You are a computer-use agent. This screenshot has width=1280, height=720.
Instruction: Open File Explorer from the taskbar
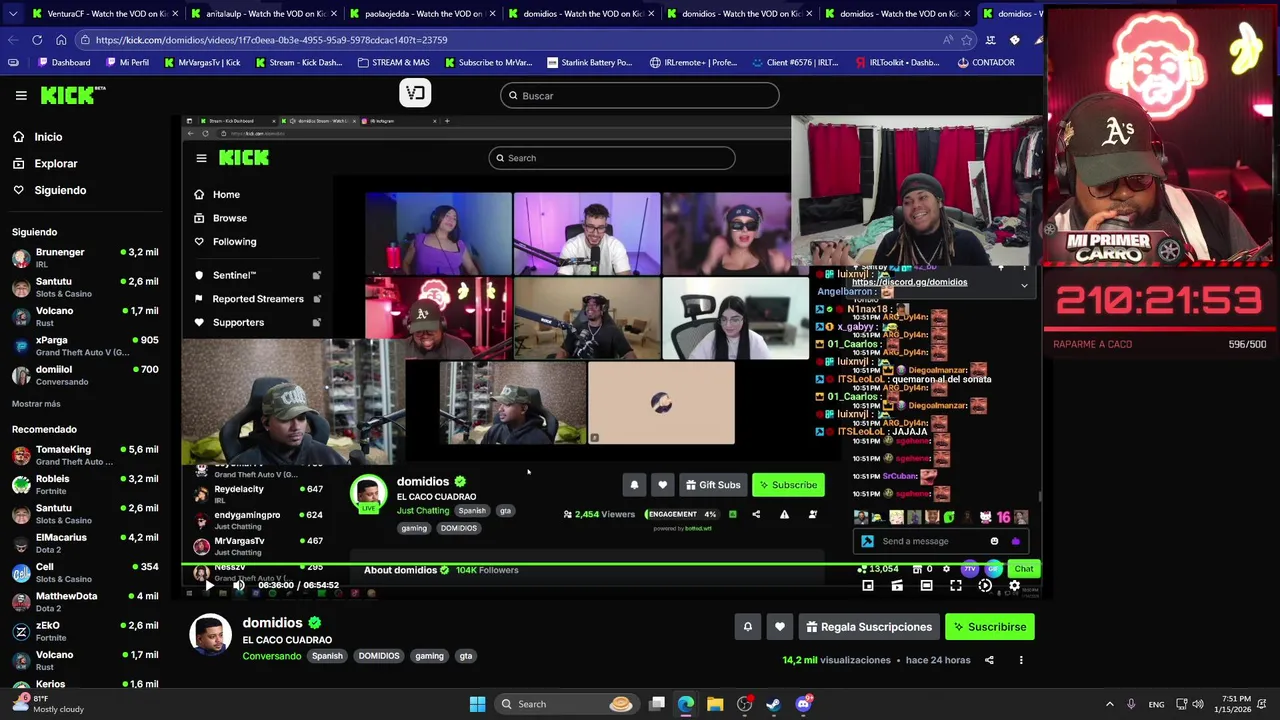[x=715, y=704]
